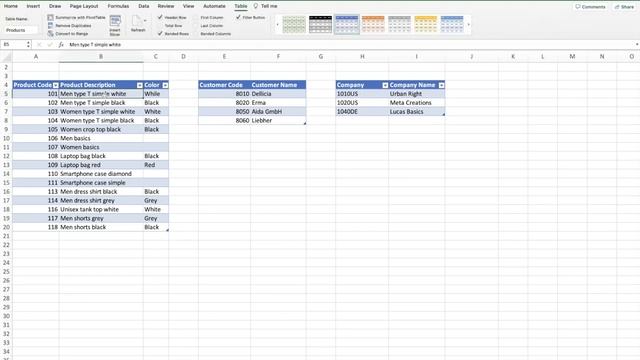
Task: Cancel the formula bar entry with the X icon
Action: 39,44
